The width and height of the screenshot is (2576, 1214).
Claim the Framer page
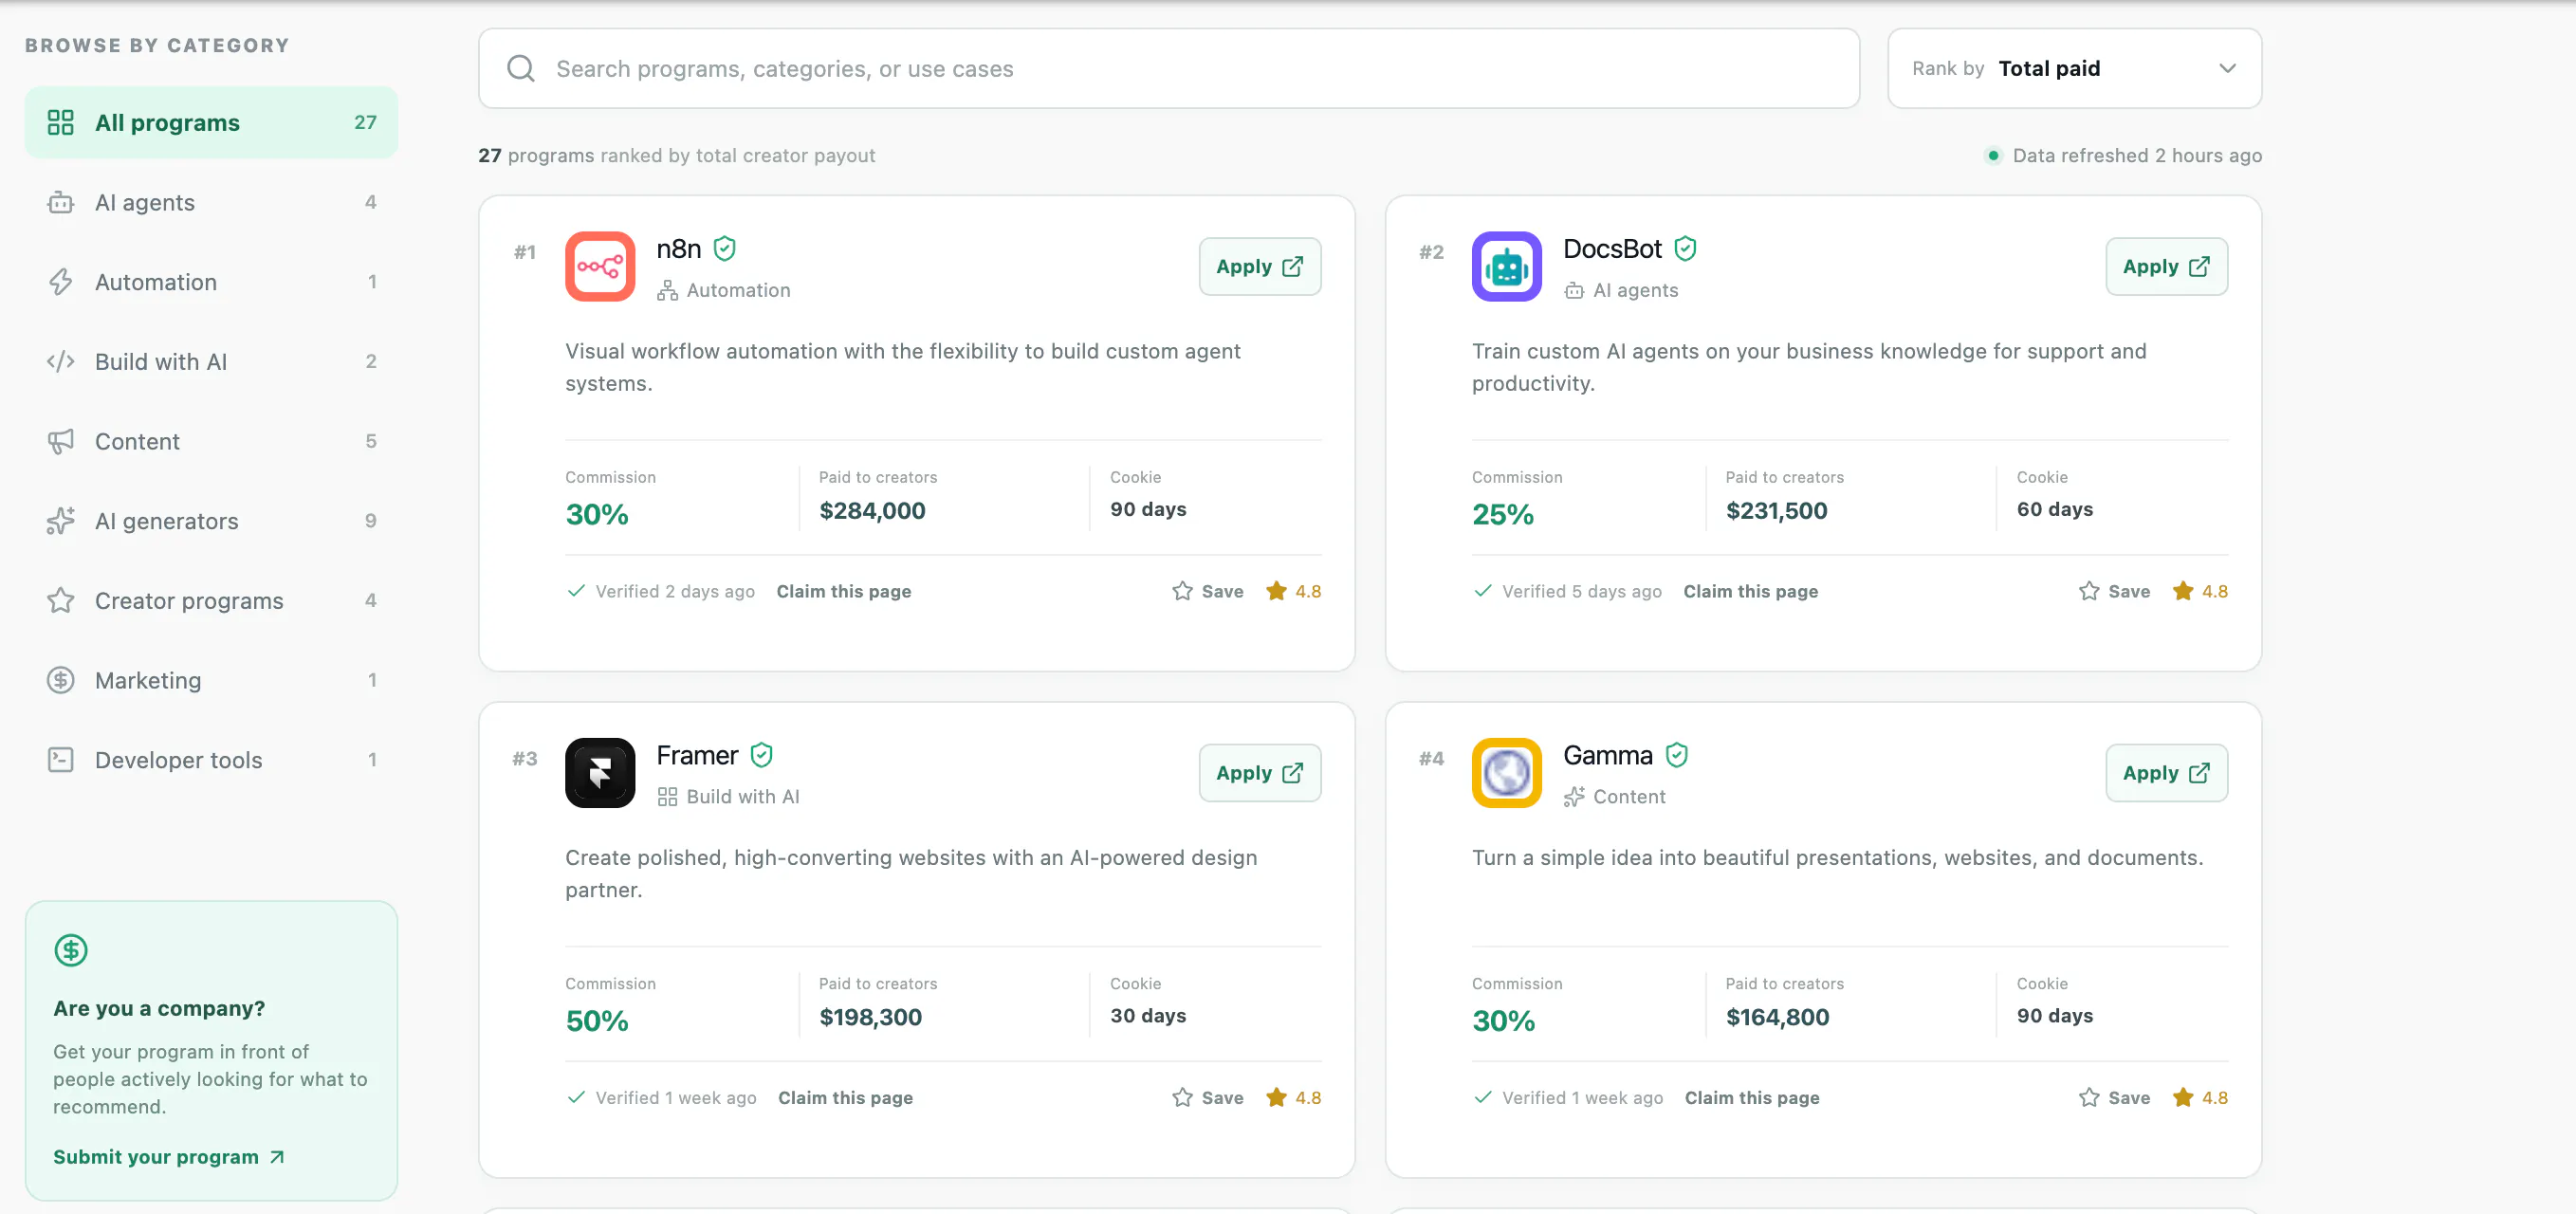click(845, 1097)
